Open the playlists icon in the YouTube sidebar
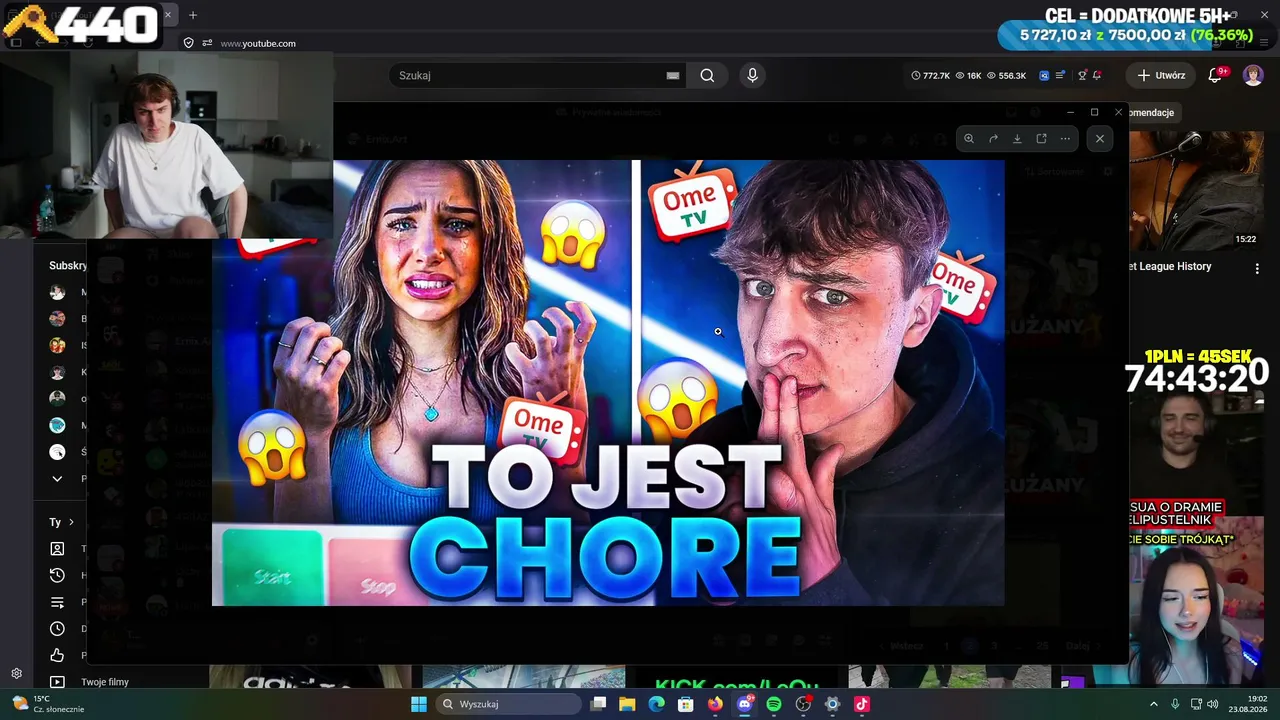Image resolution: width=1280 pixels, height=720 pixels. pos(57,602)
